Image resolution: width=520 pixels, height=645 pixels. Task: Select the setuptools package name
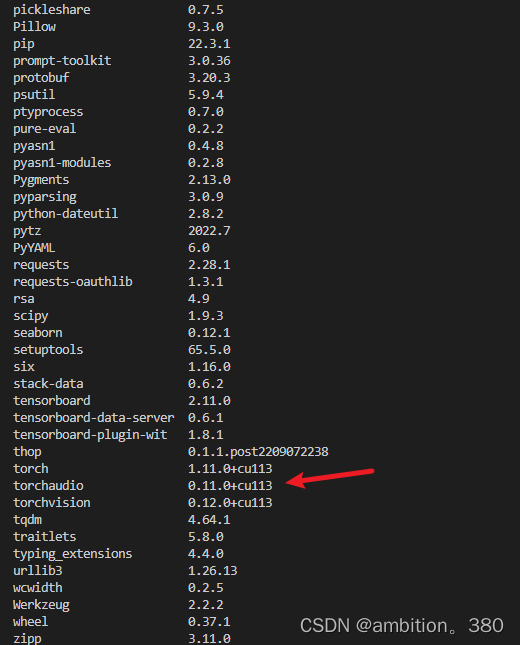point(48,350)
